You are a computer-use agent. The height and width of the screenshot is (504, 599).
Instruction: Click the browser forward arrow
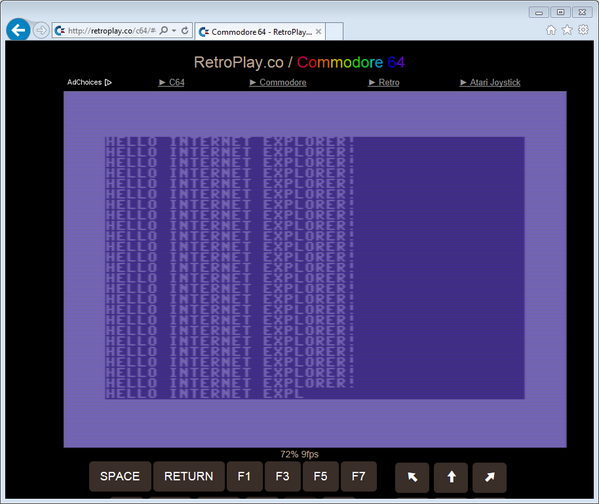tap(41, 30)
